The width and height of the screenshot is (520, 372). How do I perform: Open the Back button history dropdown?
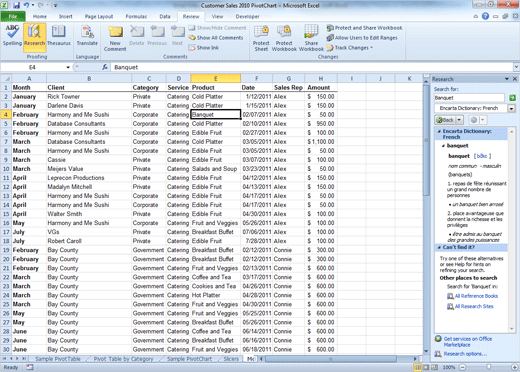point(460,120)
